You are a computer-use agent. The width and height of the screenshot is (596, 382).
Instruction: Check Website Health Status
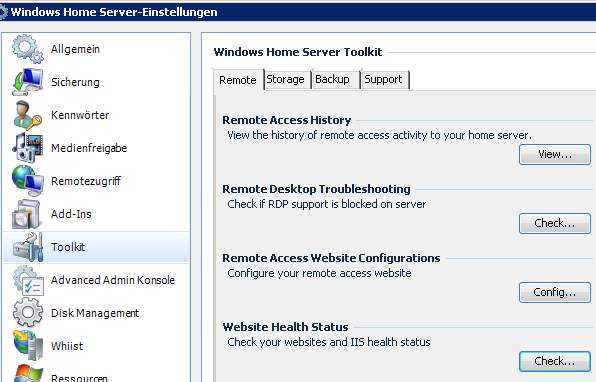(x=555, y=361)
